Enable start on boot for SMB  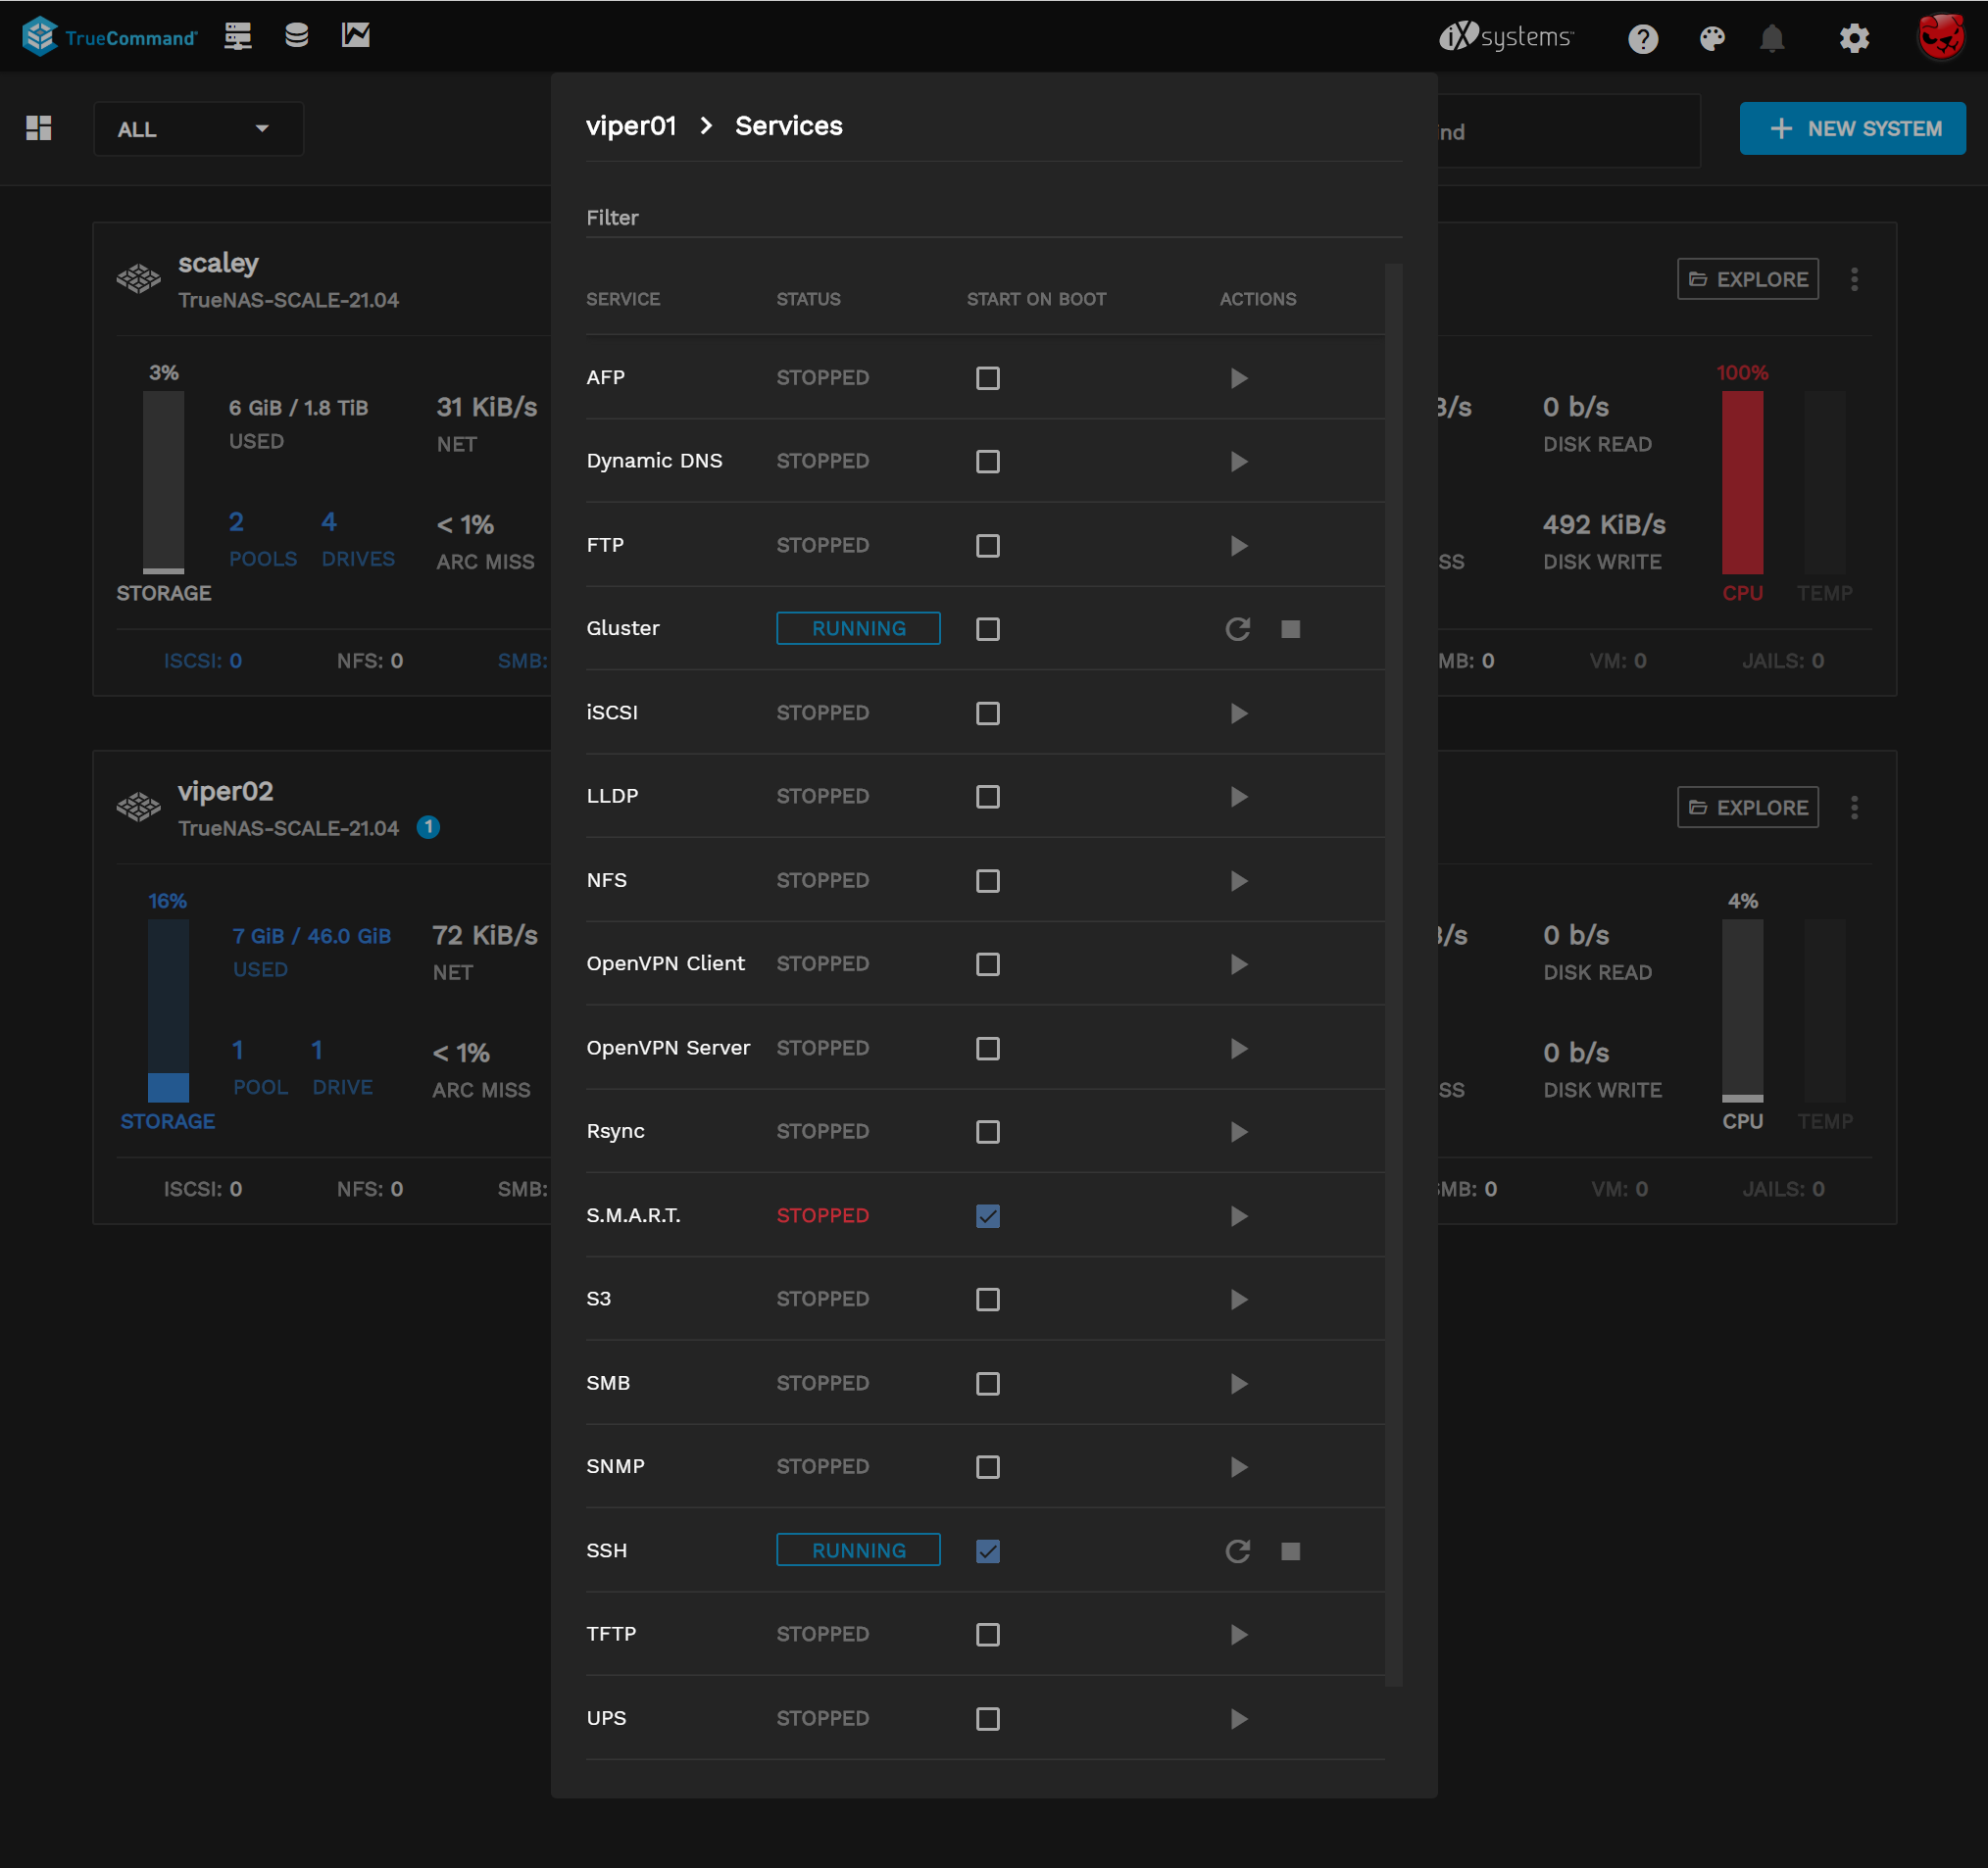987,1384
